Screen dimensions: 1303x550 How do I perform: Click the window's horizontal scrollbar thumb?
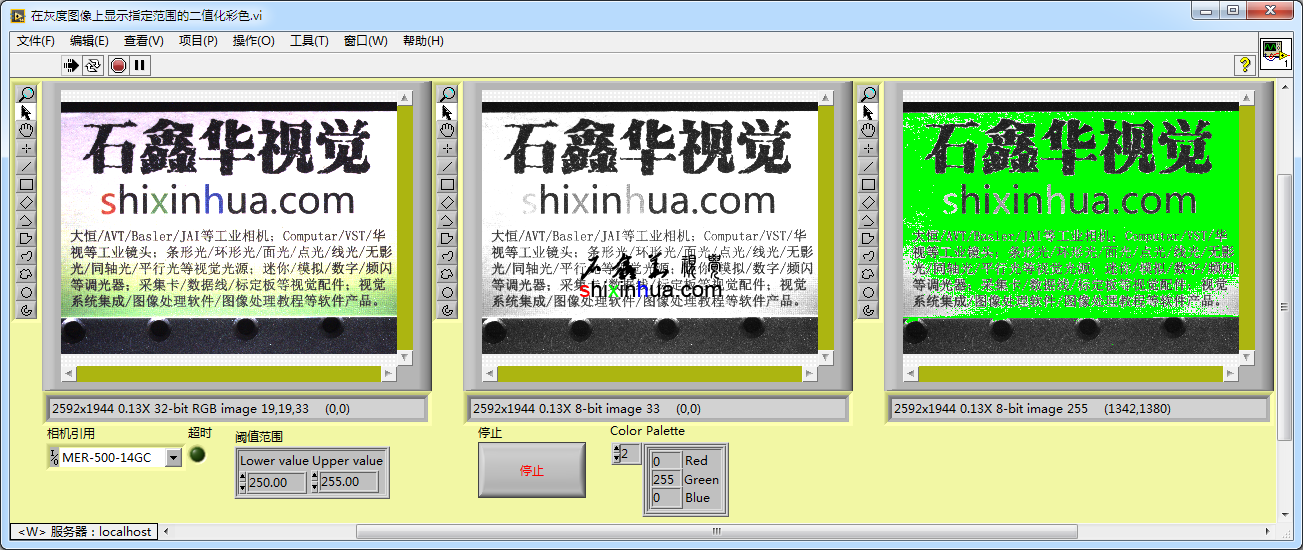pos(716,531)
